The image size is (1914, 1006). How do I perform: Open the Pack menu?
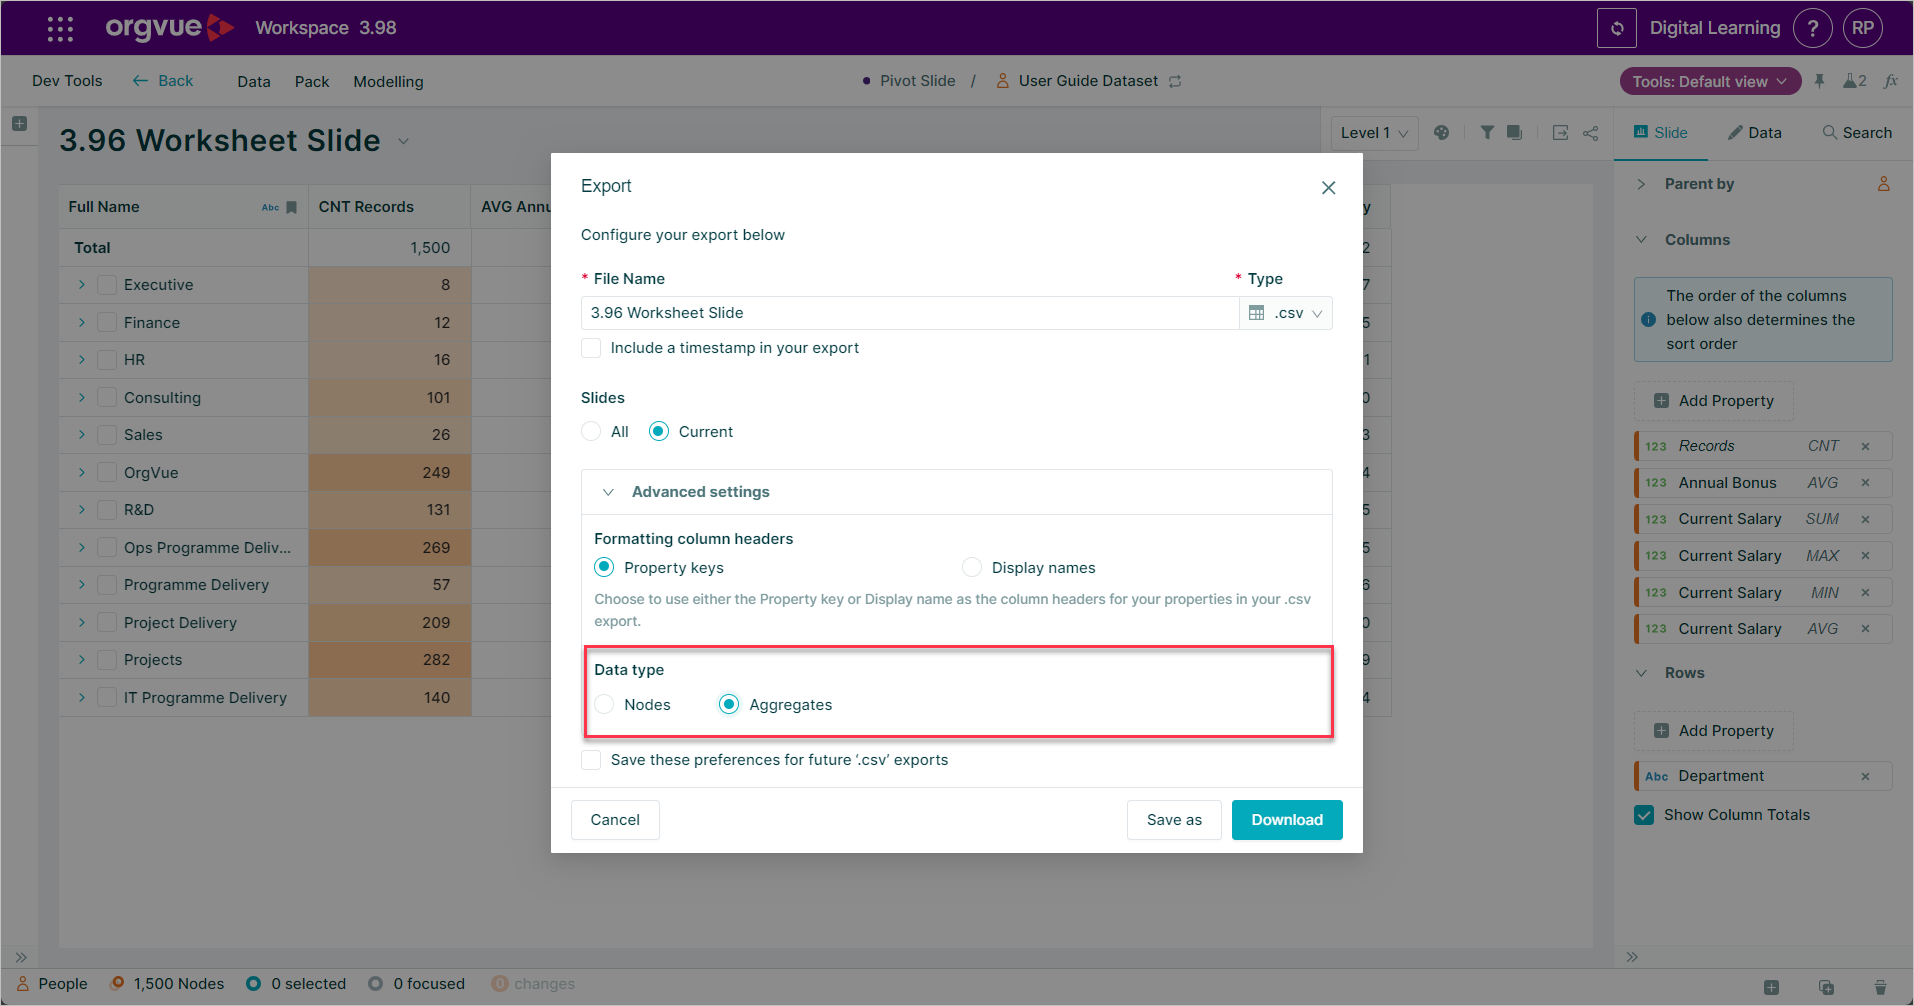[312, 82]
